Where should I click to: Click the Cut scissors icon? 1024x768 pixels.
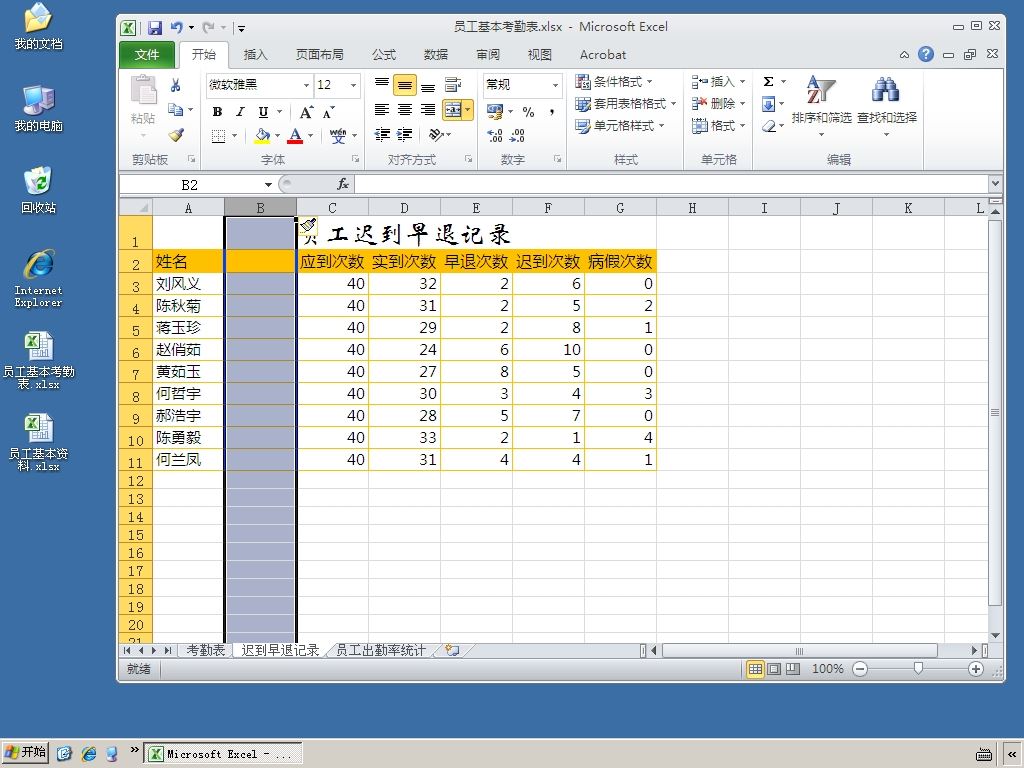click(x=175, y=85)
